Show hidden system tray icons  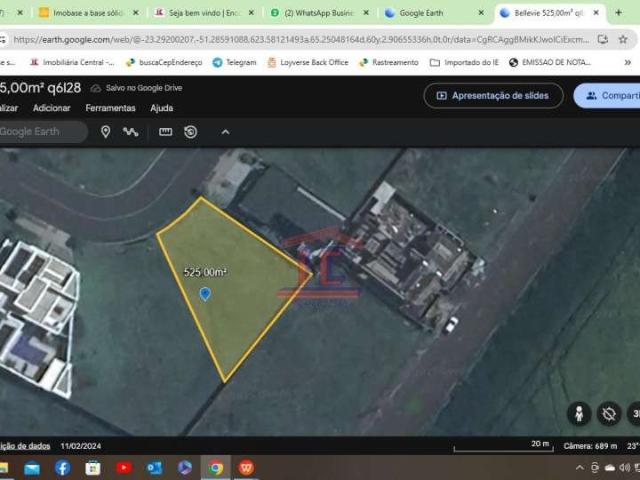581,467
